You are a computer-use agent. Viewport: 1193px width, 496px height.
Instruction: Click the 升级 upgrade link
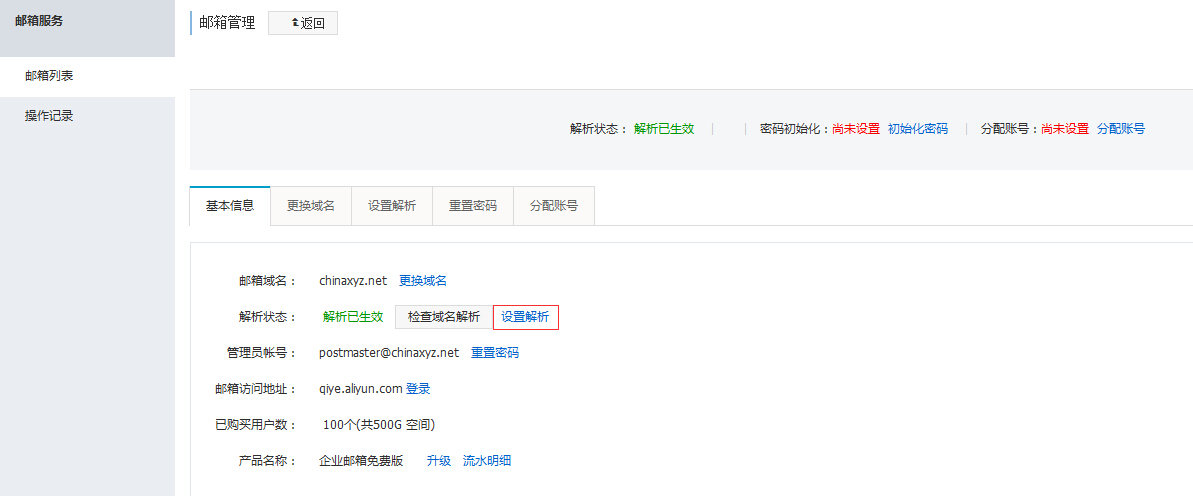click(439, 461)
